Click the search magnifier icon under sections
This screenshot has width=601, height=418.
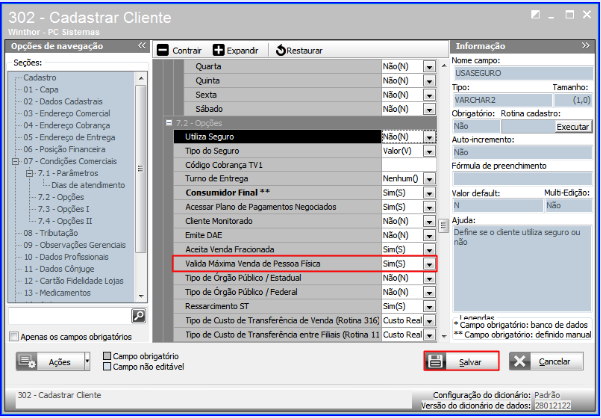tap(138, 315)
